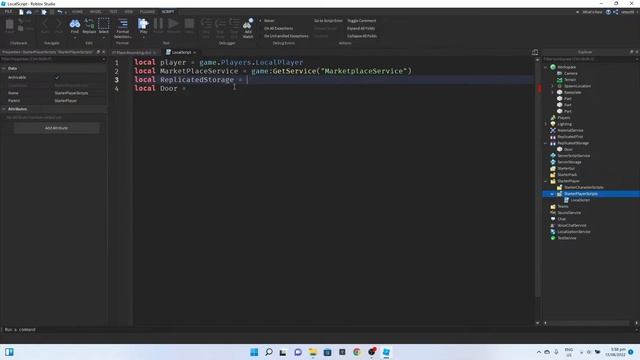Screen dimensions: 640x360
Task: Select Lighting service in Explorer
Action: coord(564,124)
